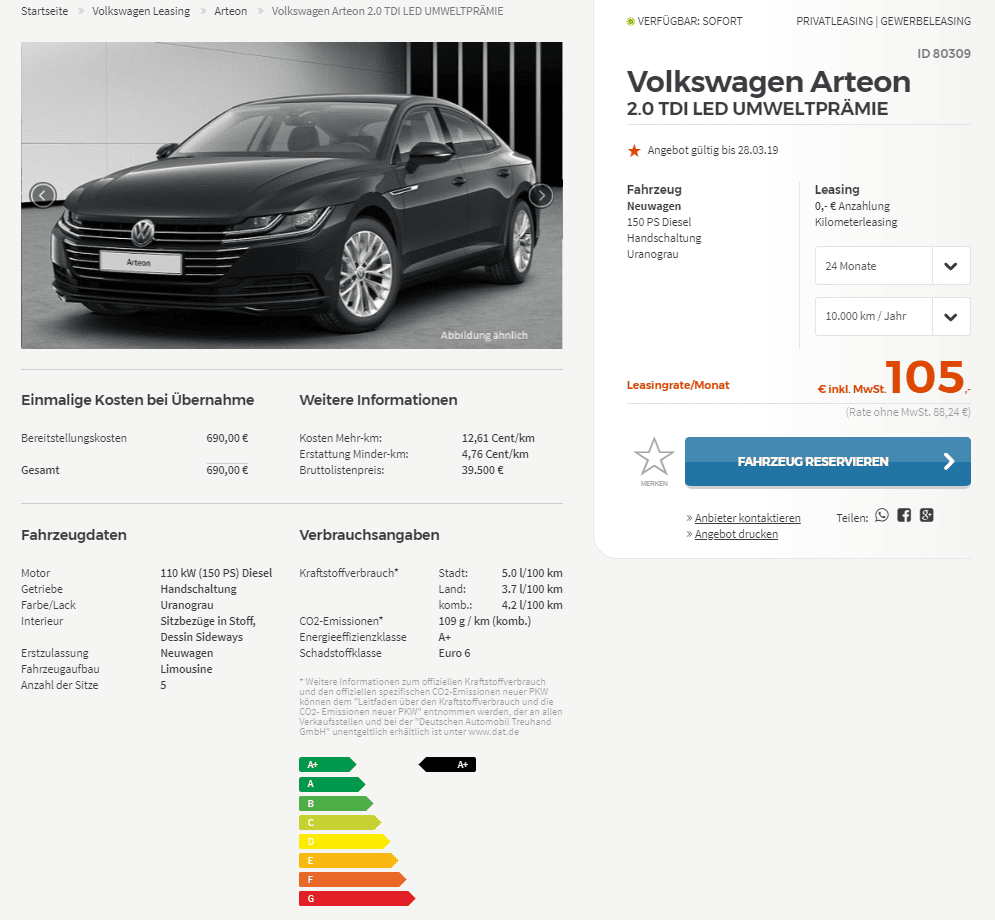995x920 pixels.
Task: Show the next car image
Action: (541, 195)
